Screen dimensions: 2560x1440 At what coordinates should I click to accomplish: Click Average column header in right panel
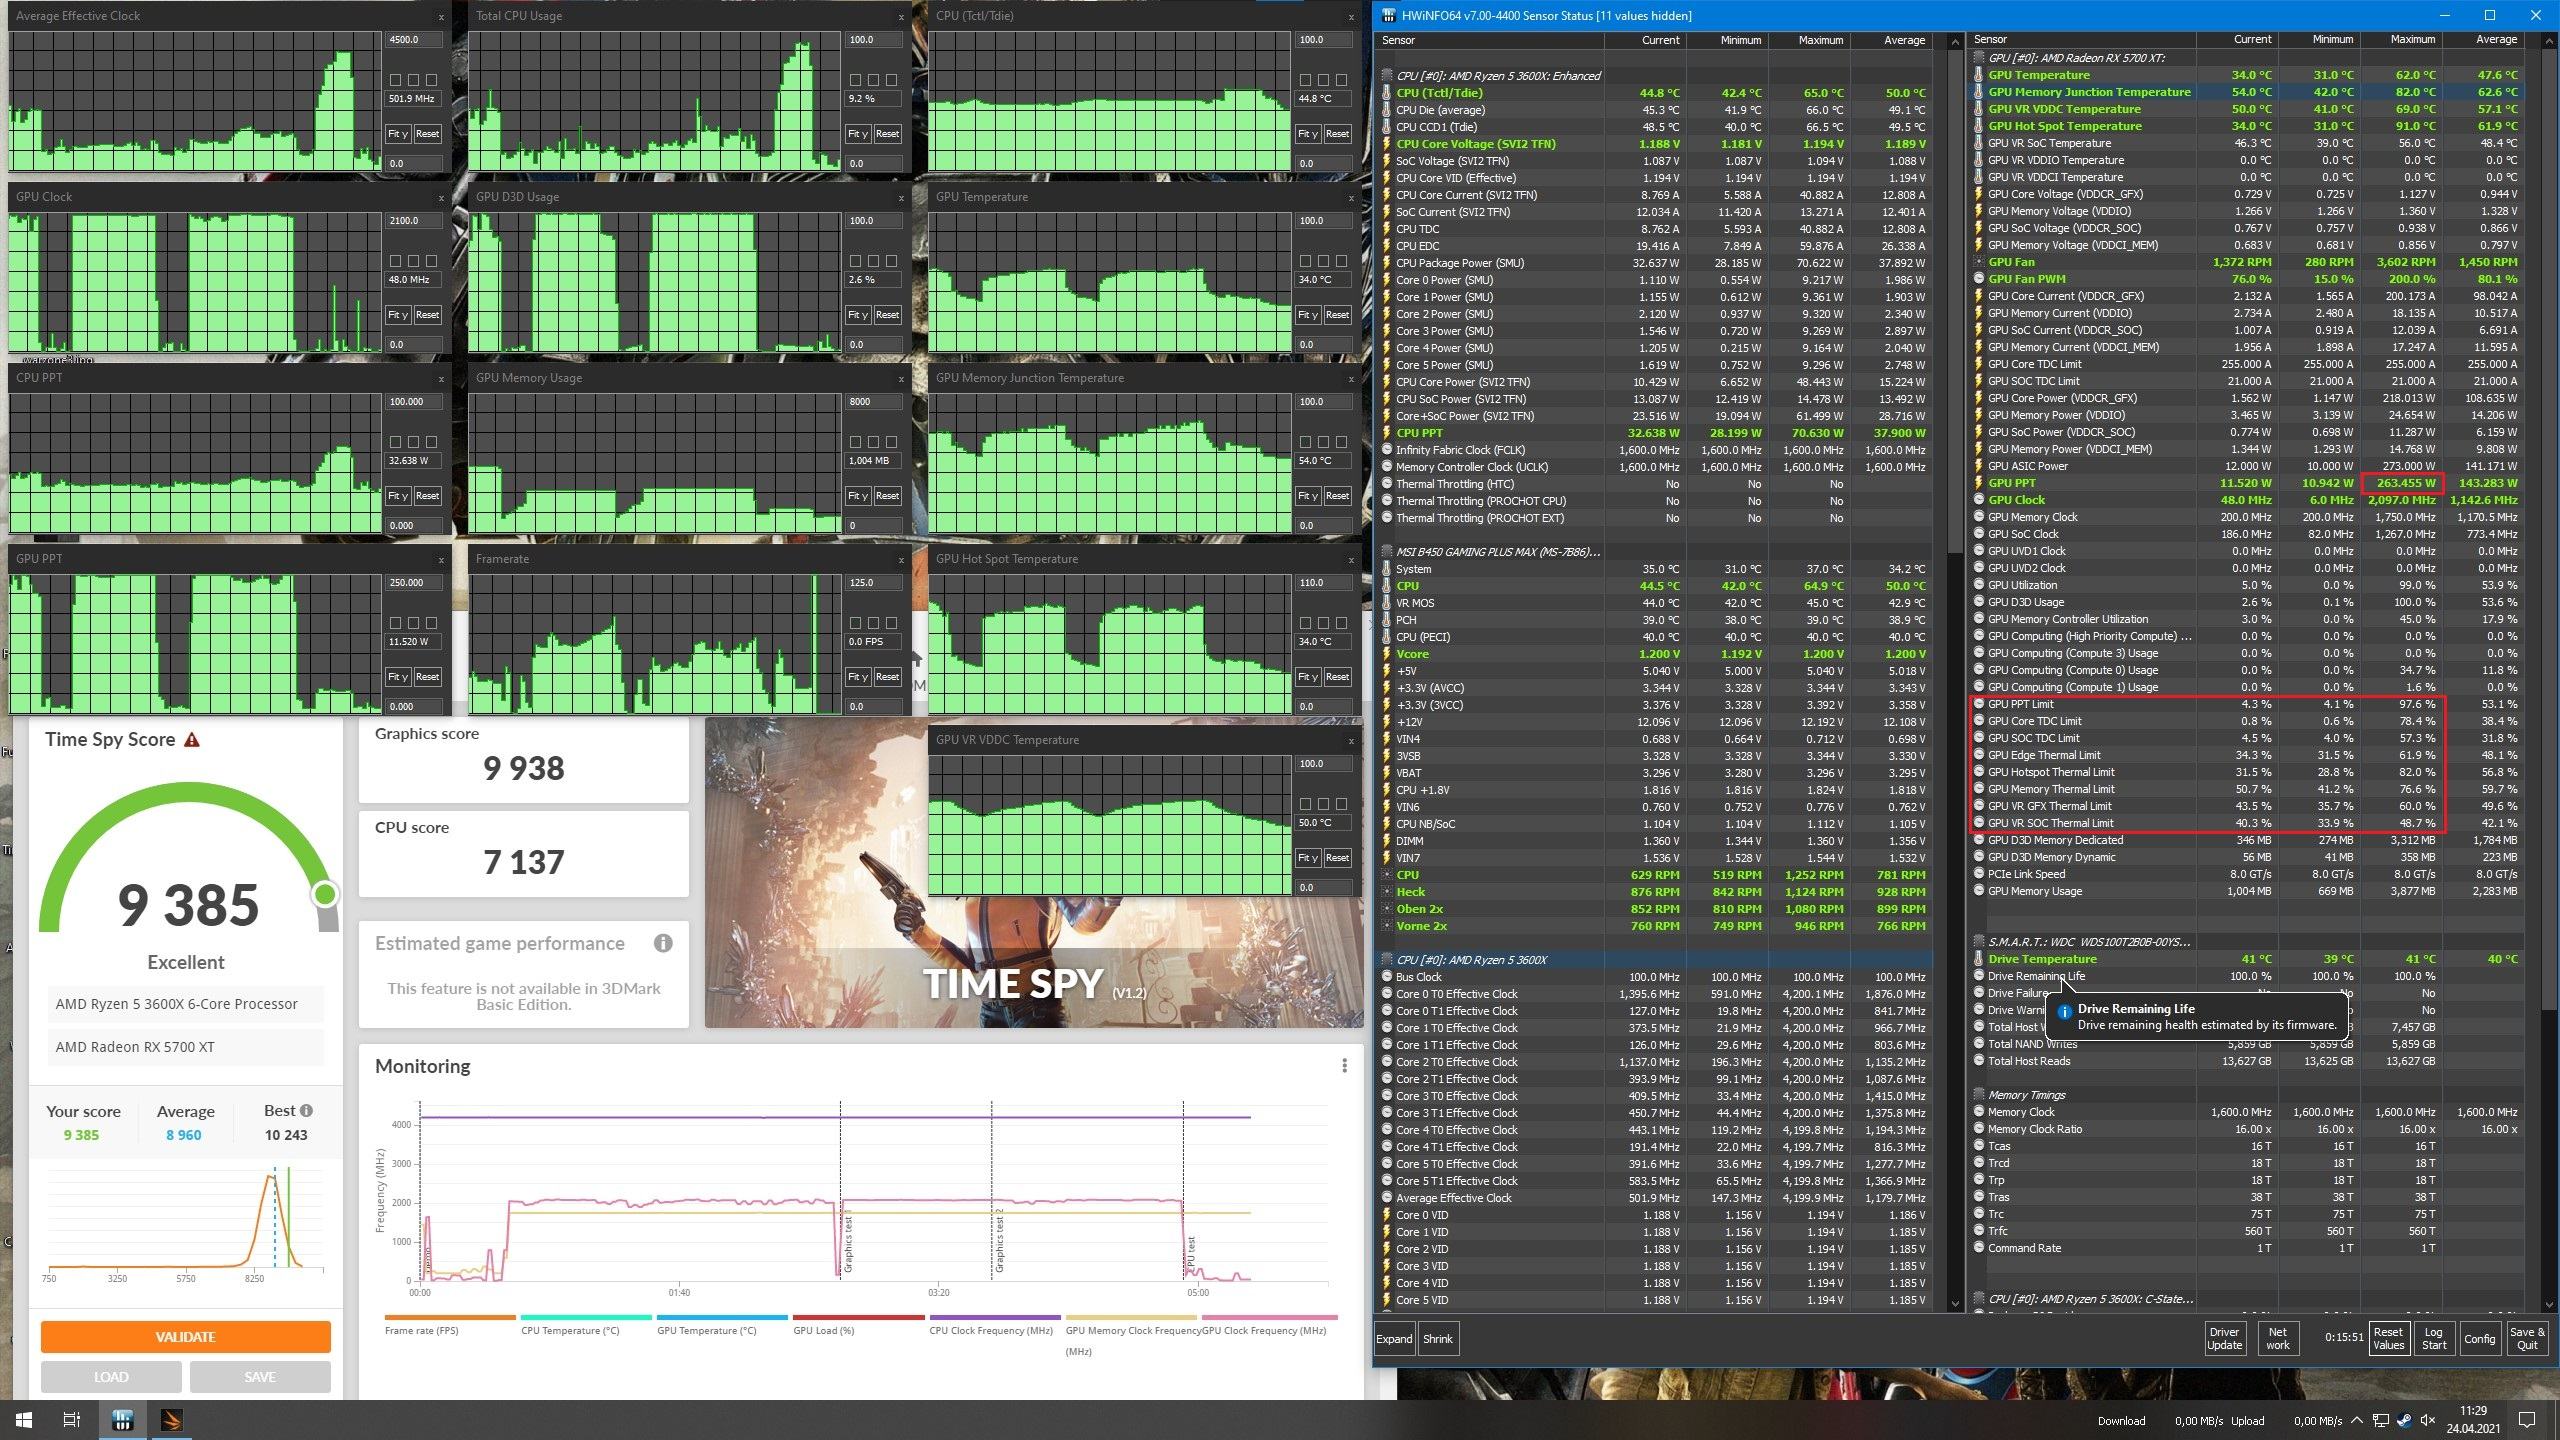coord(2482,40)
